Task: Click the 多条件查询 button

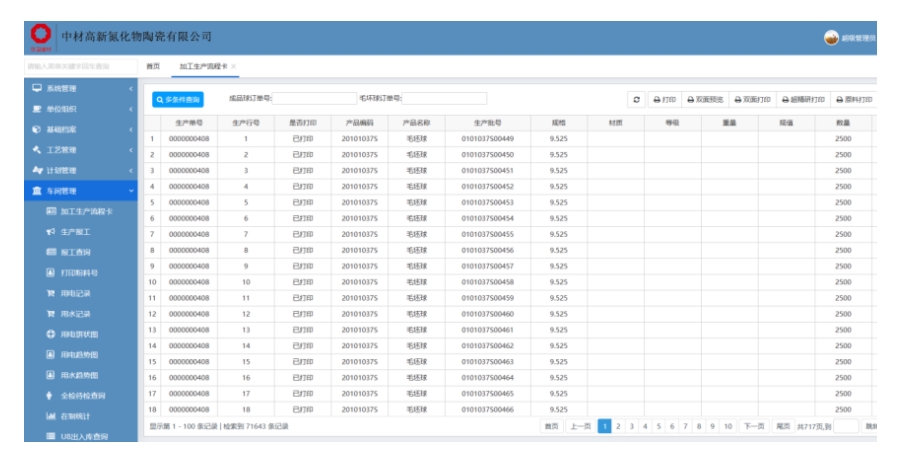Action: [178, 100]
